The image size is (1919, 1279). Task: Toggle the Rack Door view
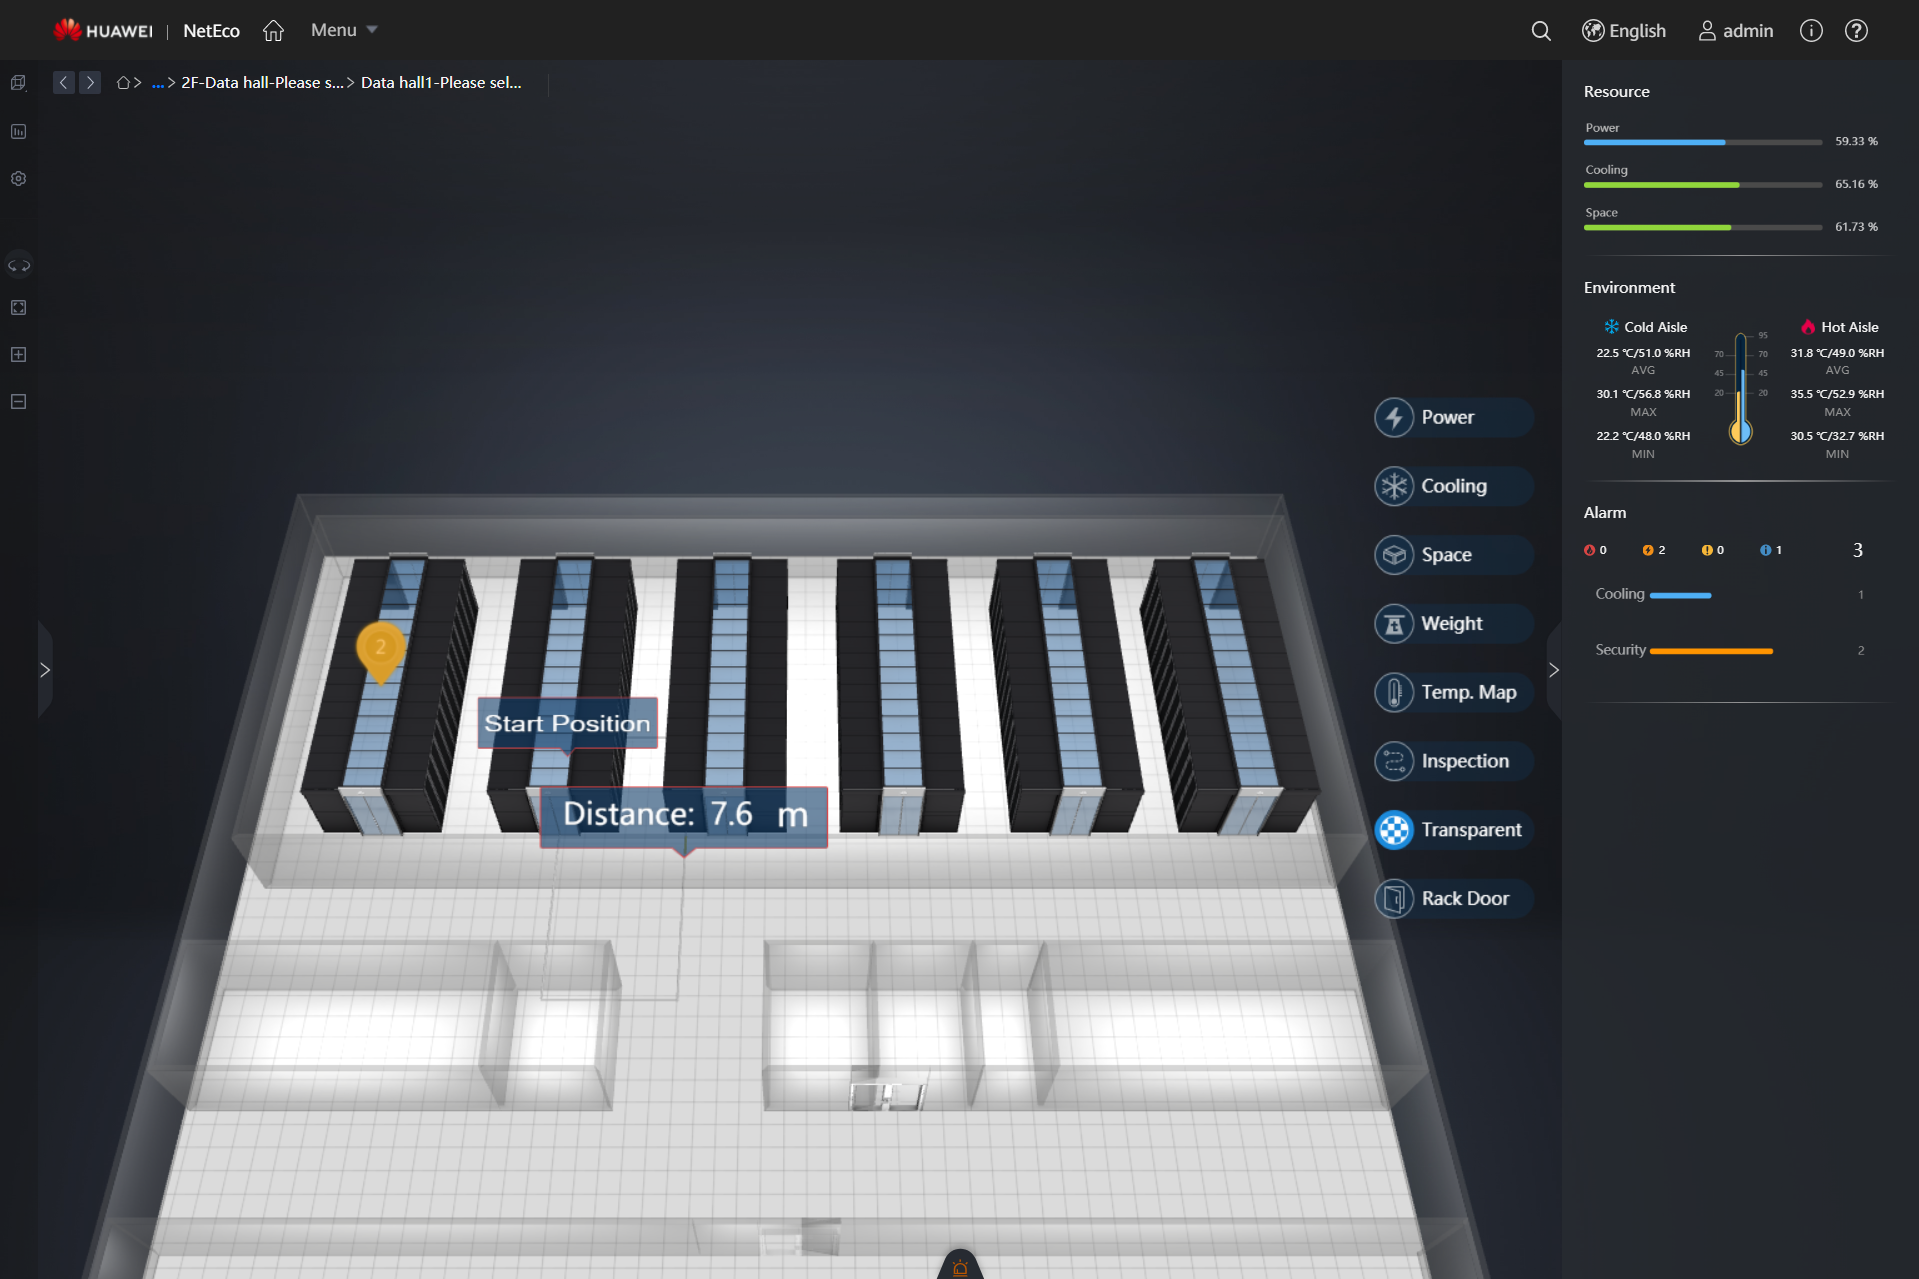pos(1451,898)
